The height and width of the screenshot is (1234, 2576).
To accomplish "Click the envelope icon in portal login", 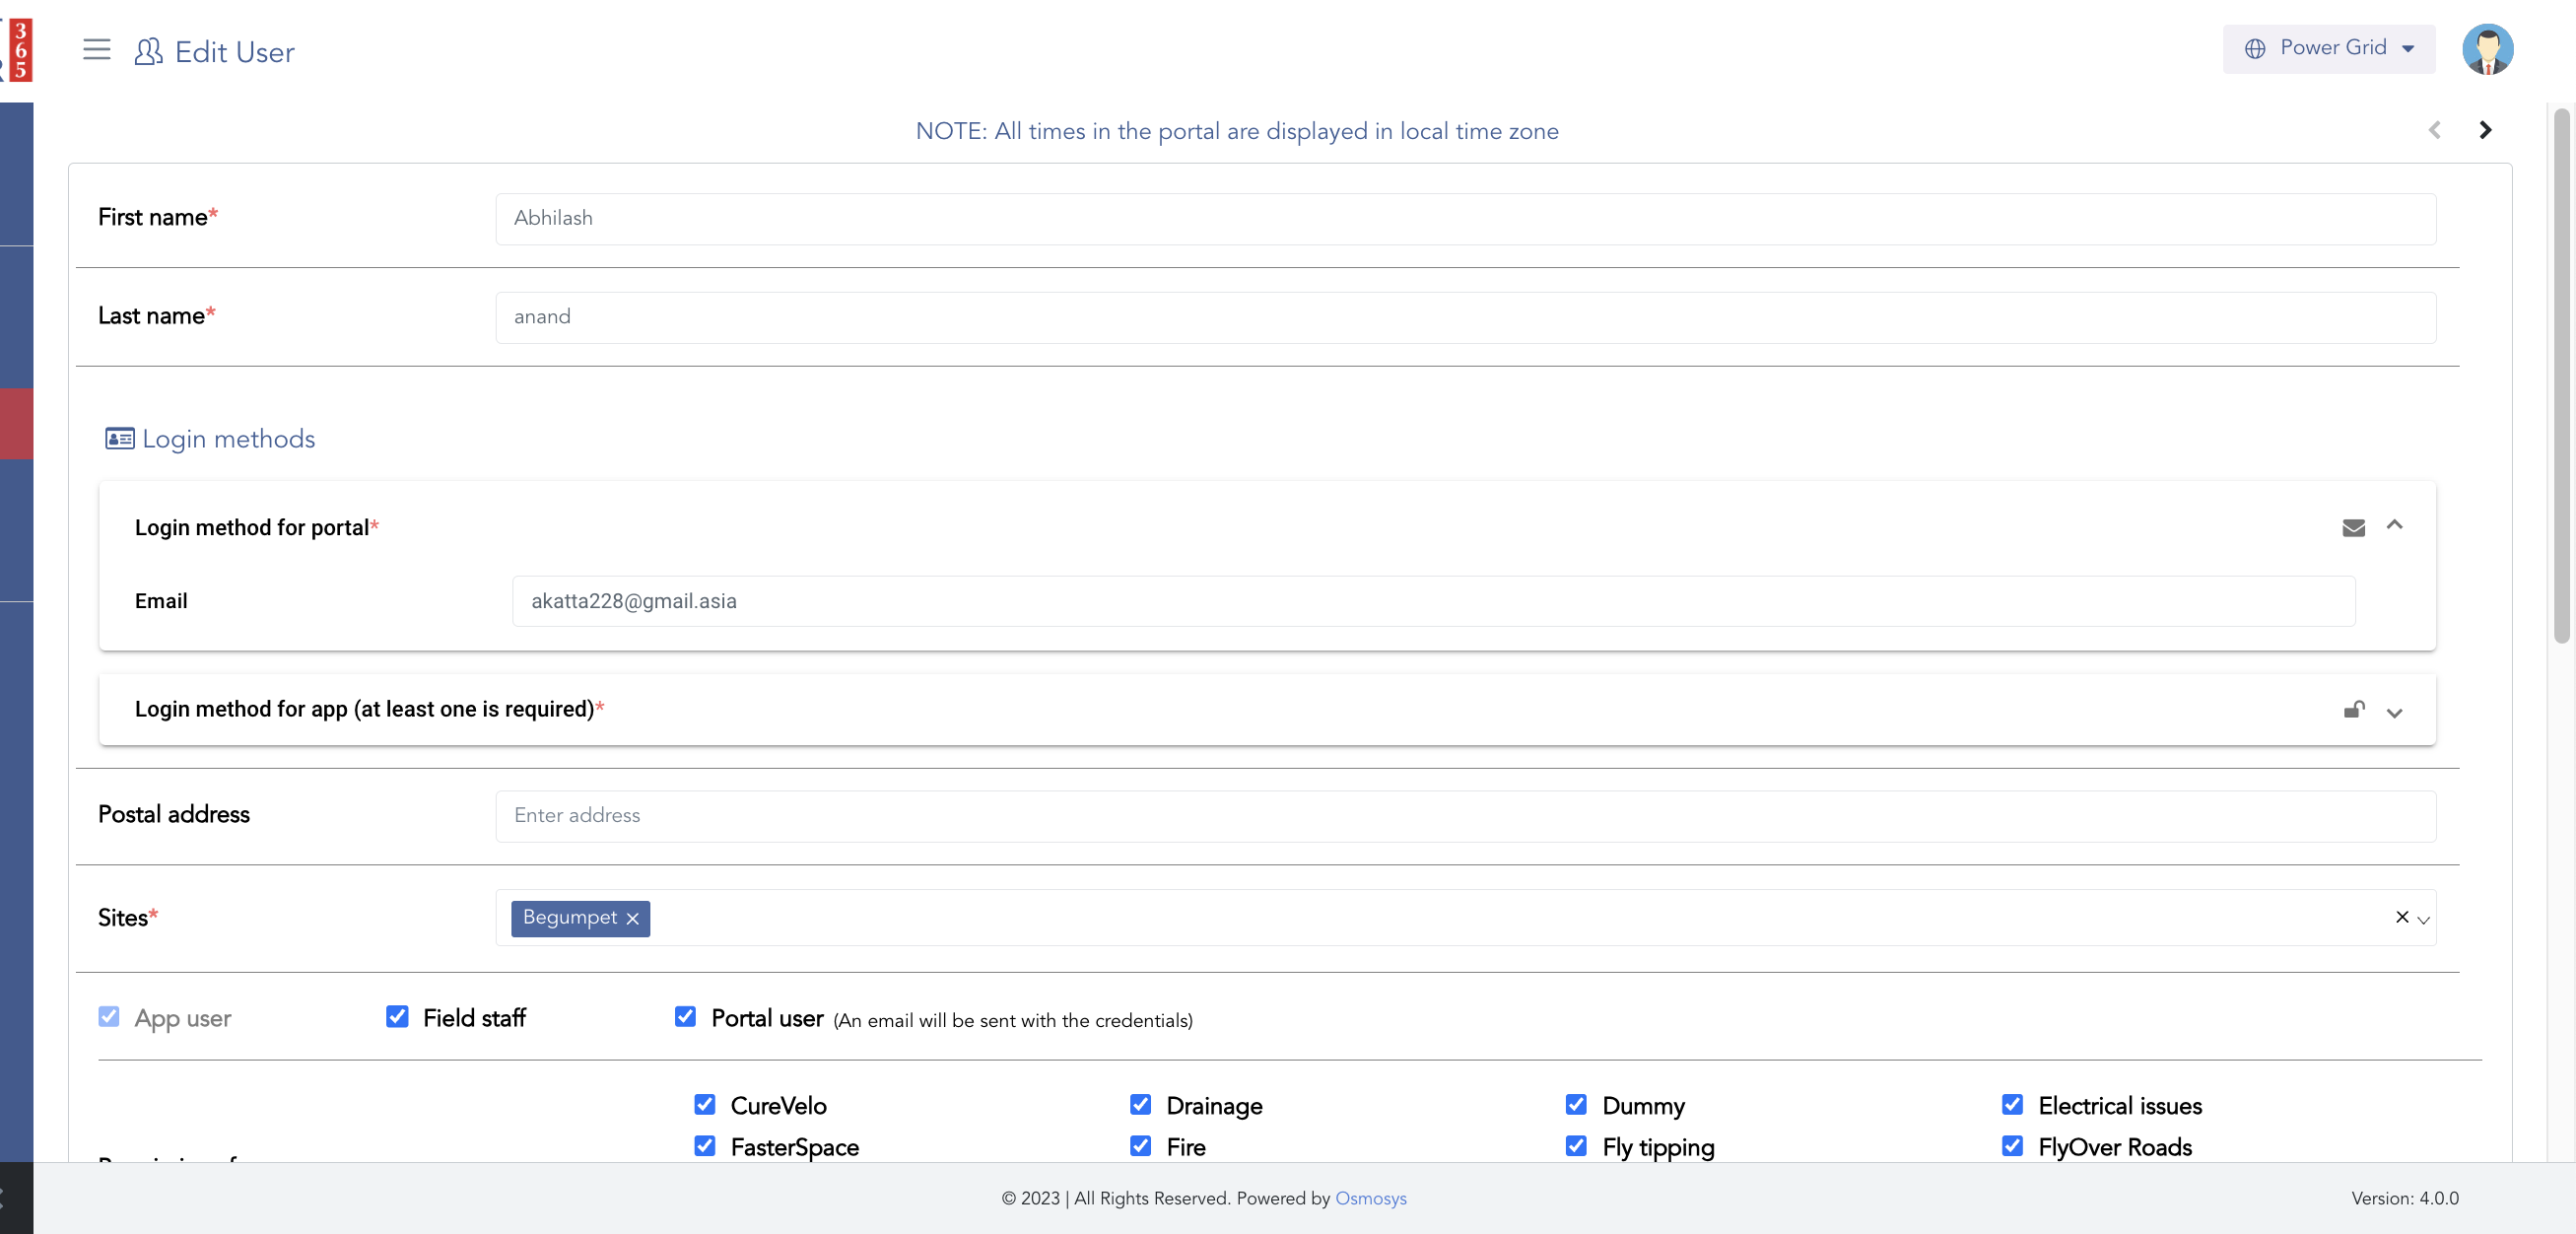I will 2353,528.
